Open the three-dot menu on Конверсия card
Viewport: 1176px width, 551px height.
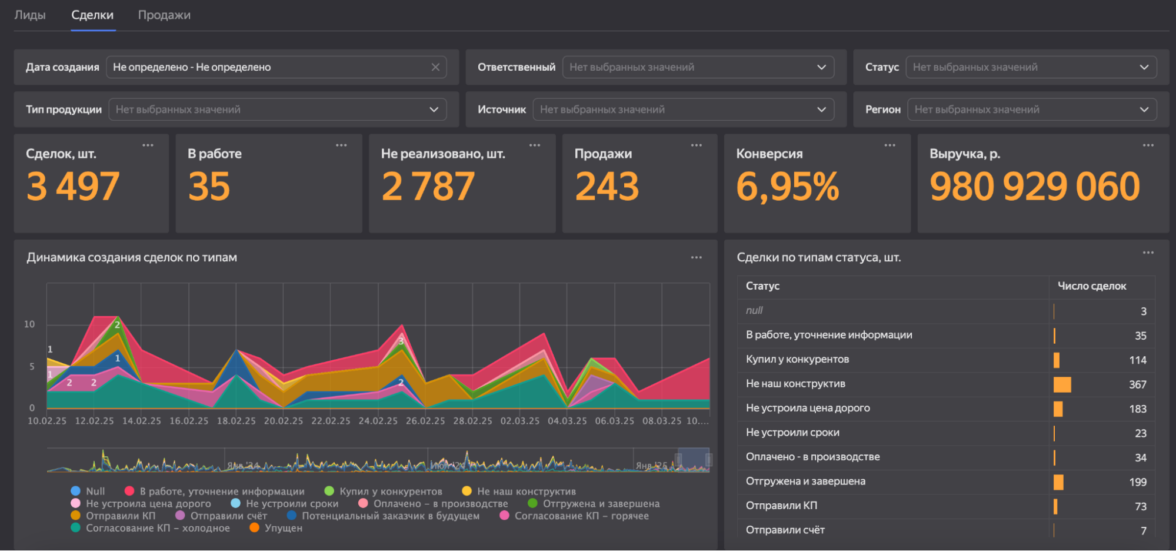[x=890, y=146]
